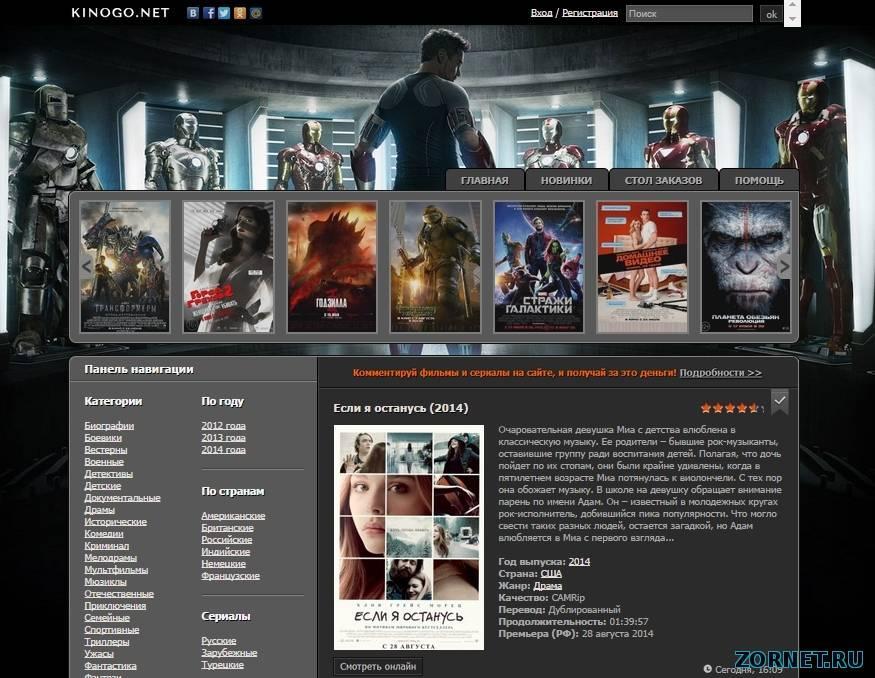Open the Комедии category

[104, 533]
